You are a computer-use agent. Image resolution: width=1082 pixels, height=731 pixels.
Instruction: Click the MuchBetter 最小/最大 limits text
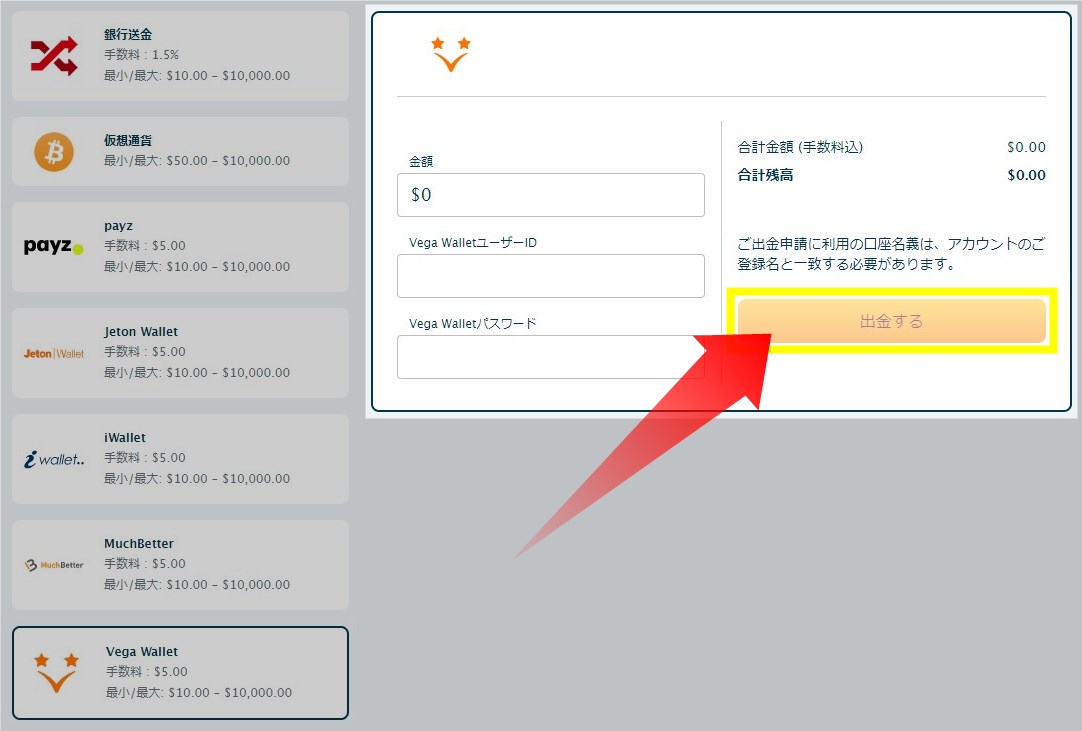click(x=197, y=585)
